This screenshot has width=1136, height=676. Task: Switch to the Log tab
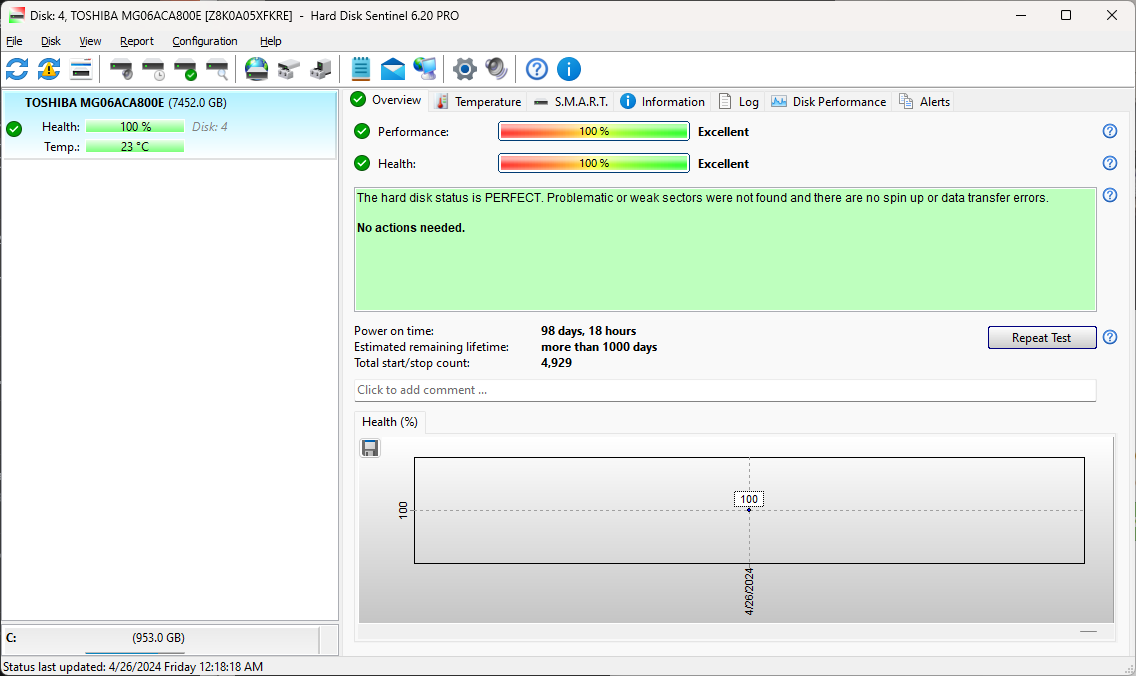pos(738,101)
